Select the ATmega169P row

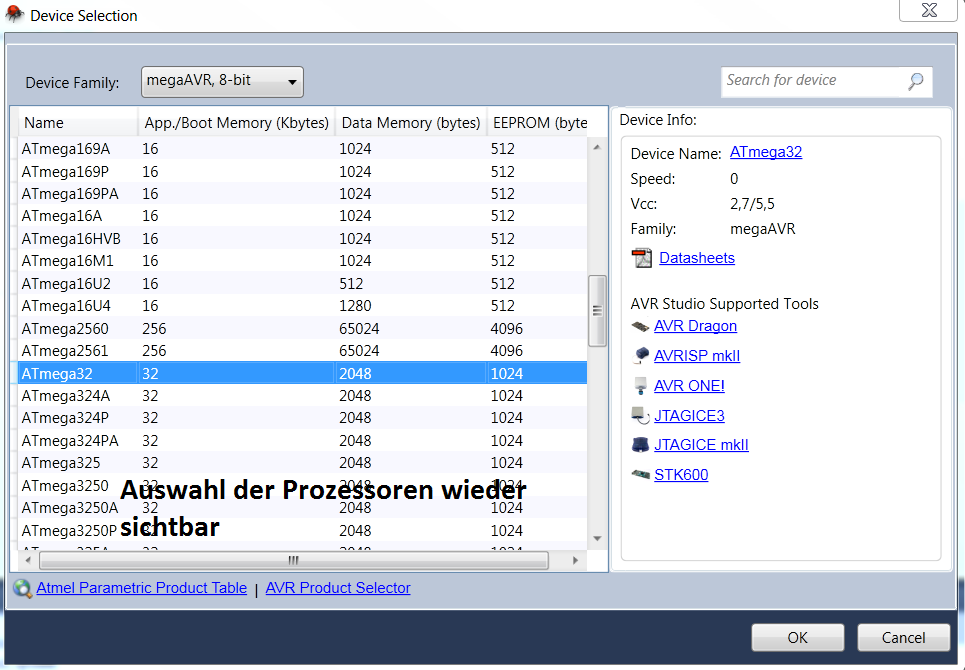coord(302,172)
